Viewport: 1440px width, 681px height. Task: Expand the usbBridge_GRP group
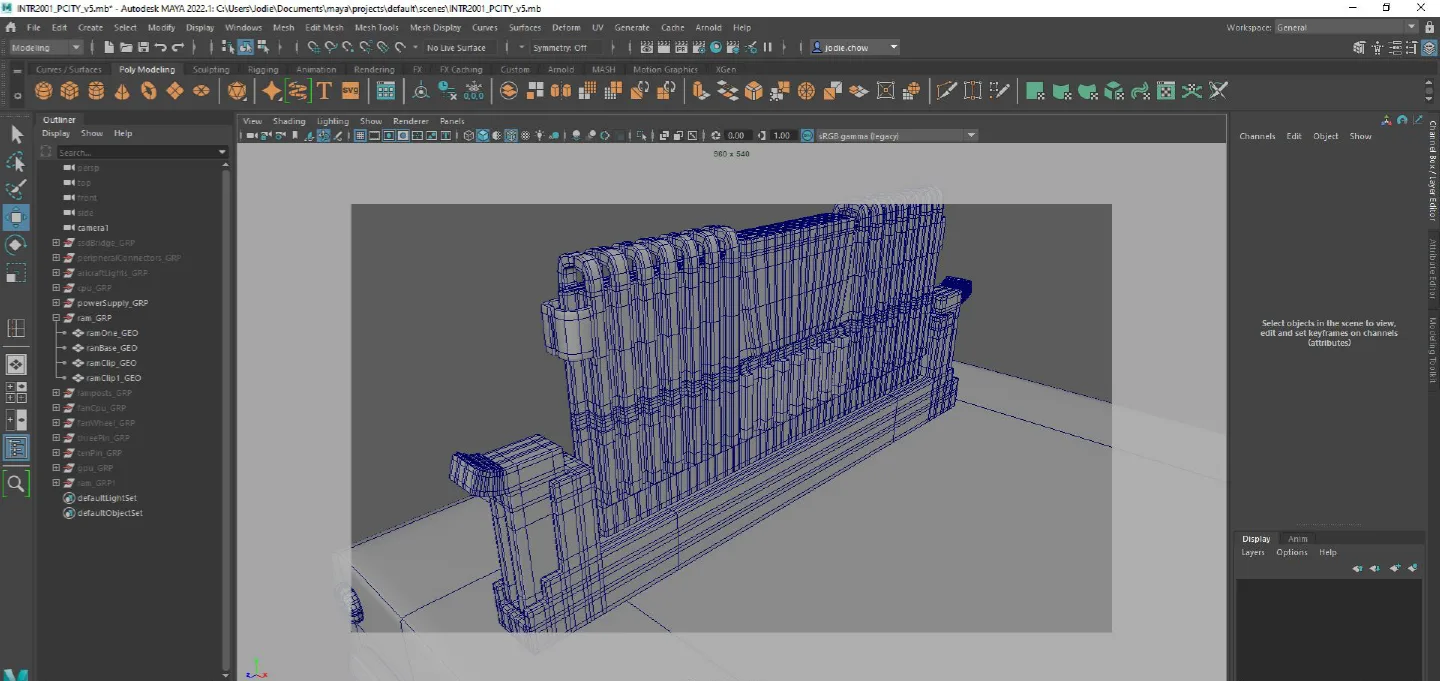pyautogui.click(x=56, y=243)
